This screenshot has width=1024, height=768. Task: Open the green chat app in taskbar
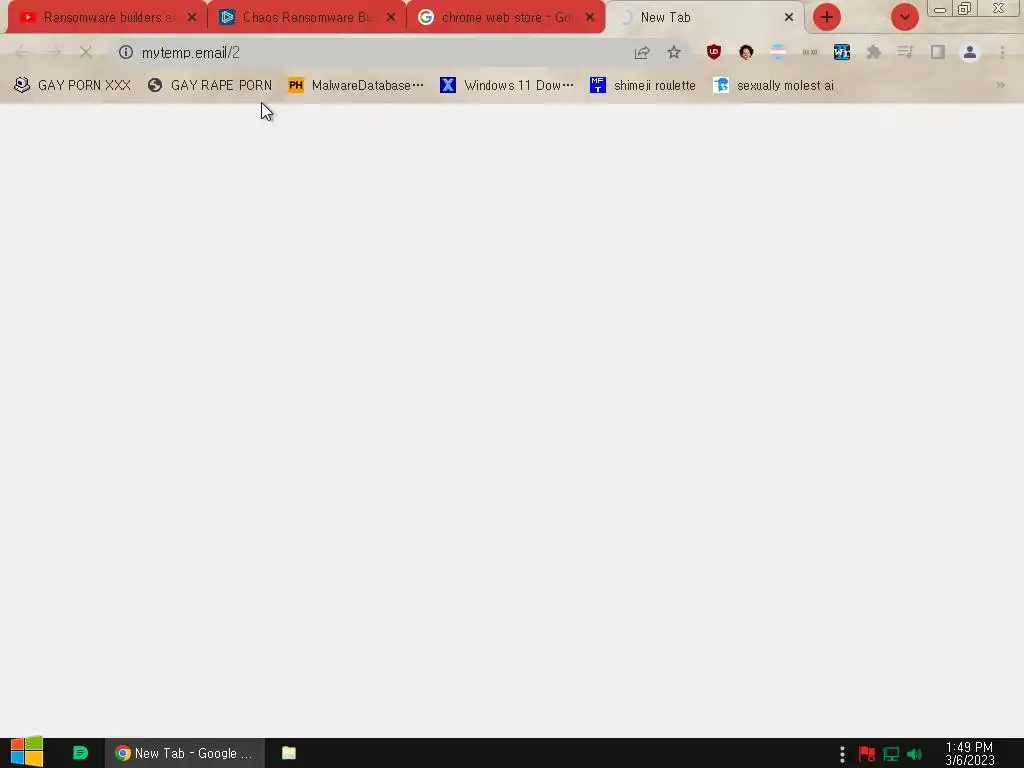[80, 753]
